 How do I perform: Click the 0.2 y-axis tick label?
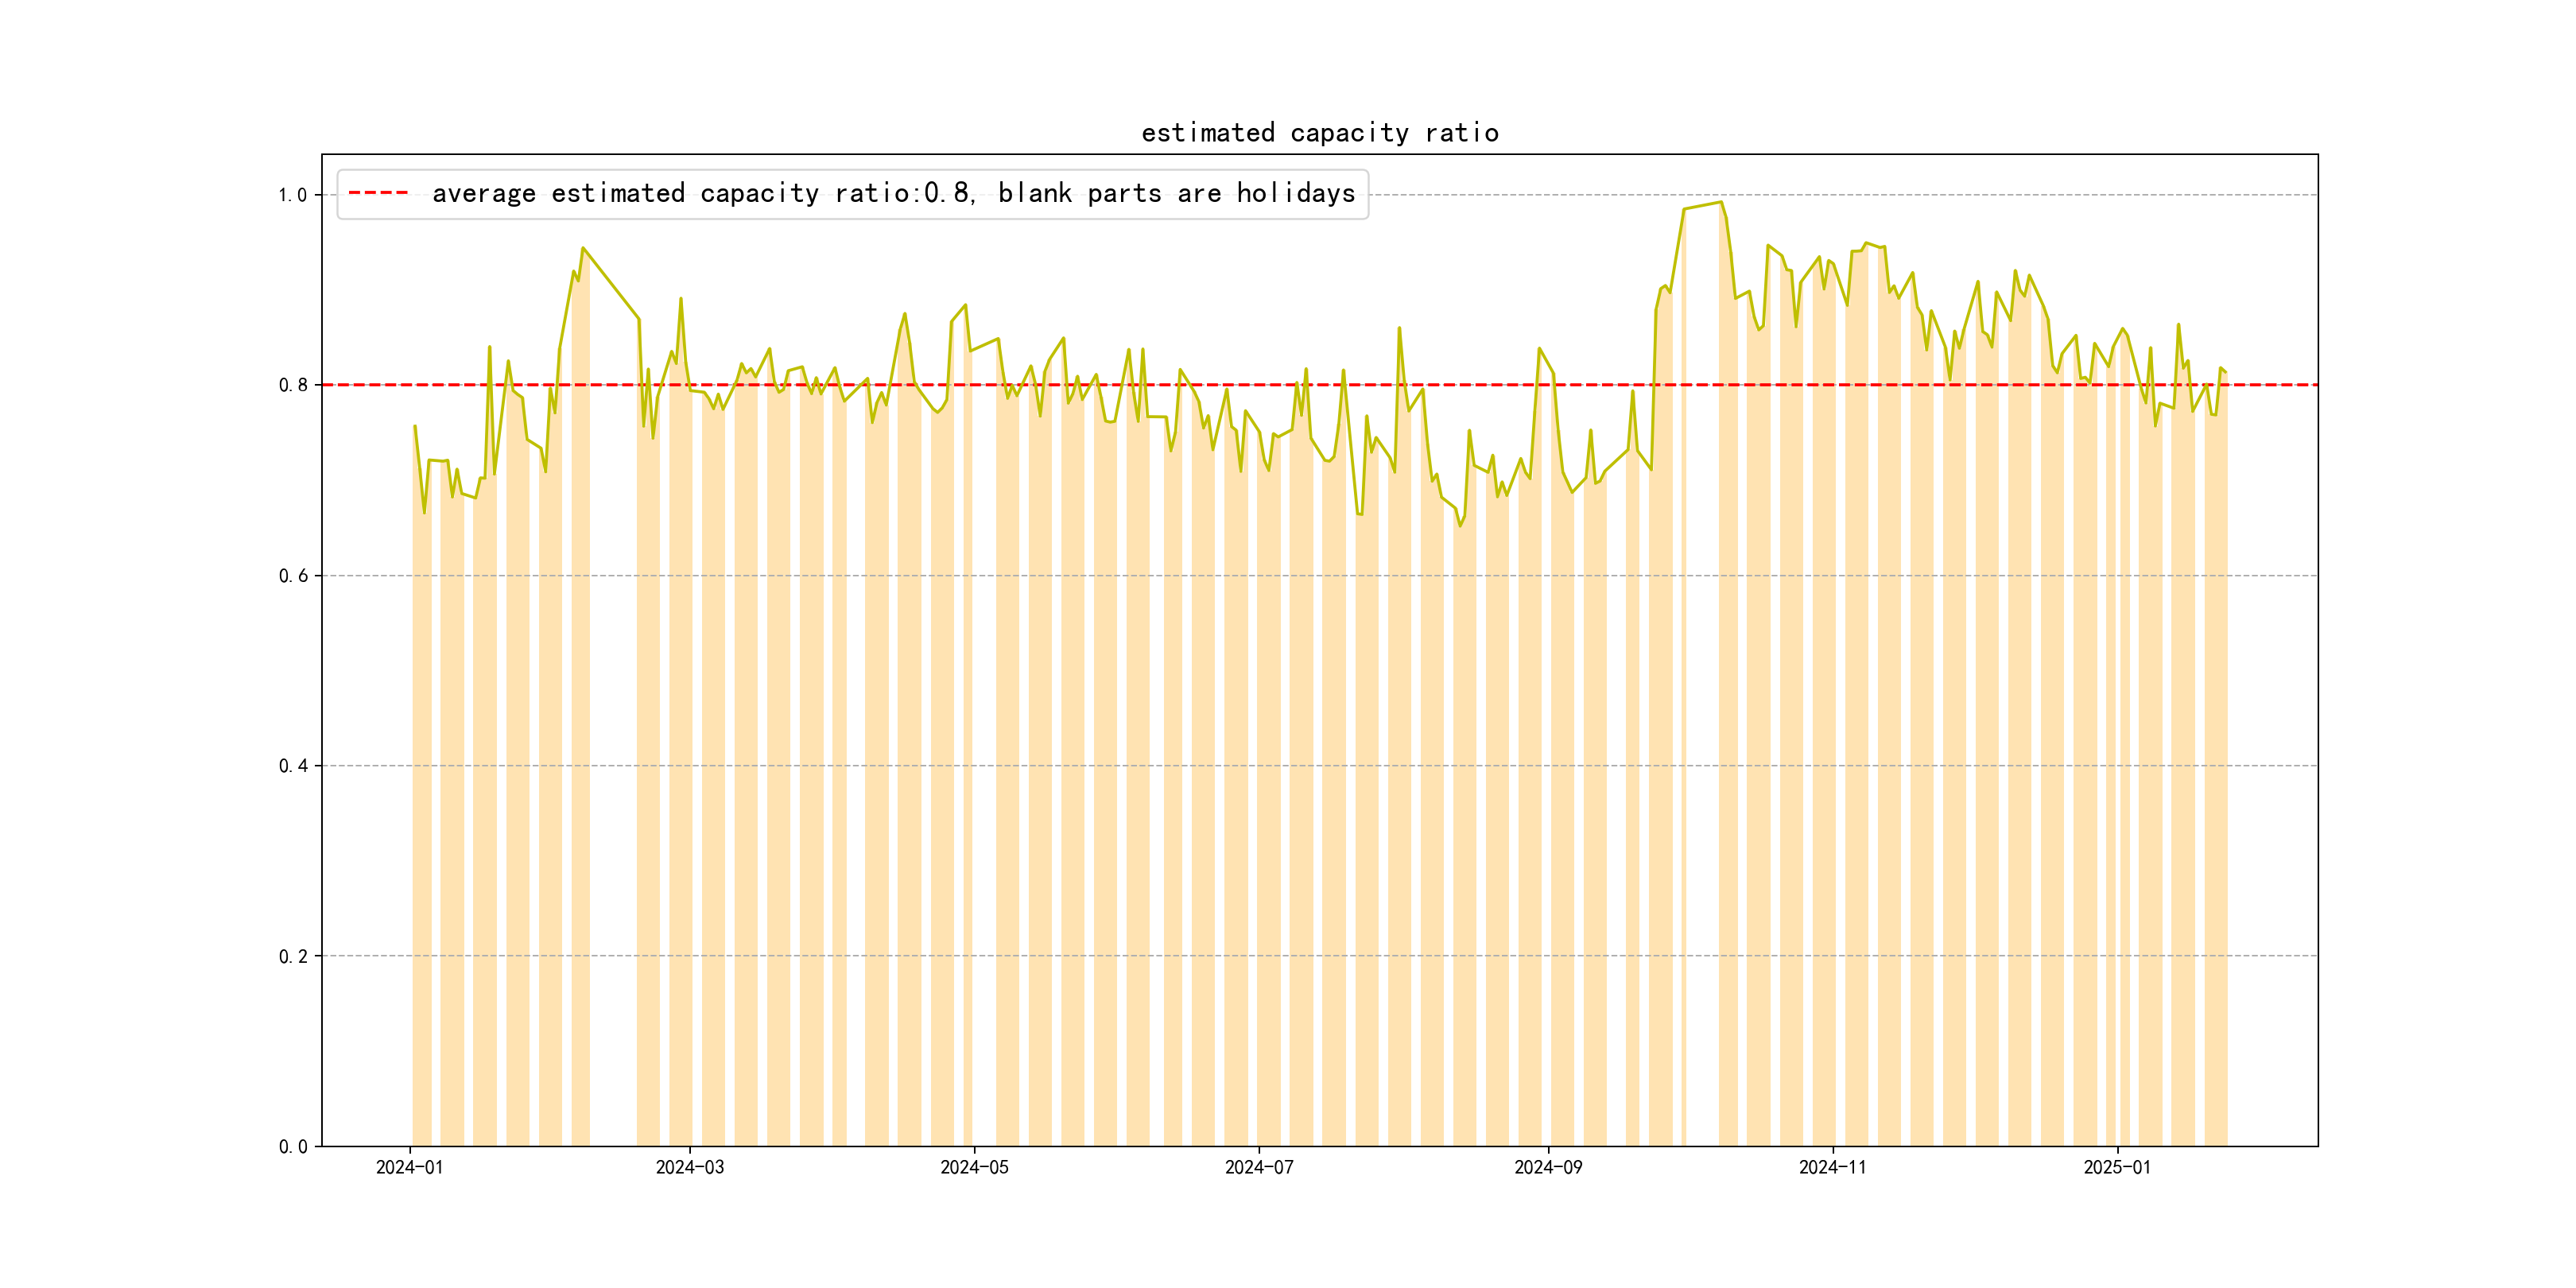click(x=292, y=956)
